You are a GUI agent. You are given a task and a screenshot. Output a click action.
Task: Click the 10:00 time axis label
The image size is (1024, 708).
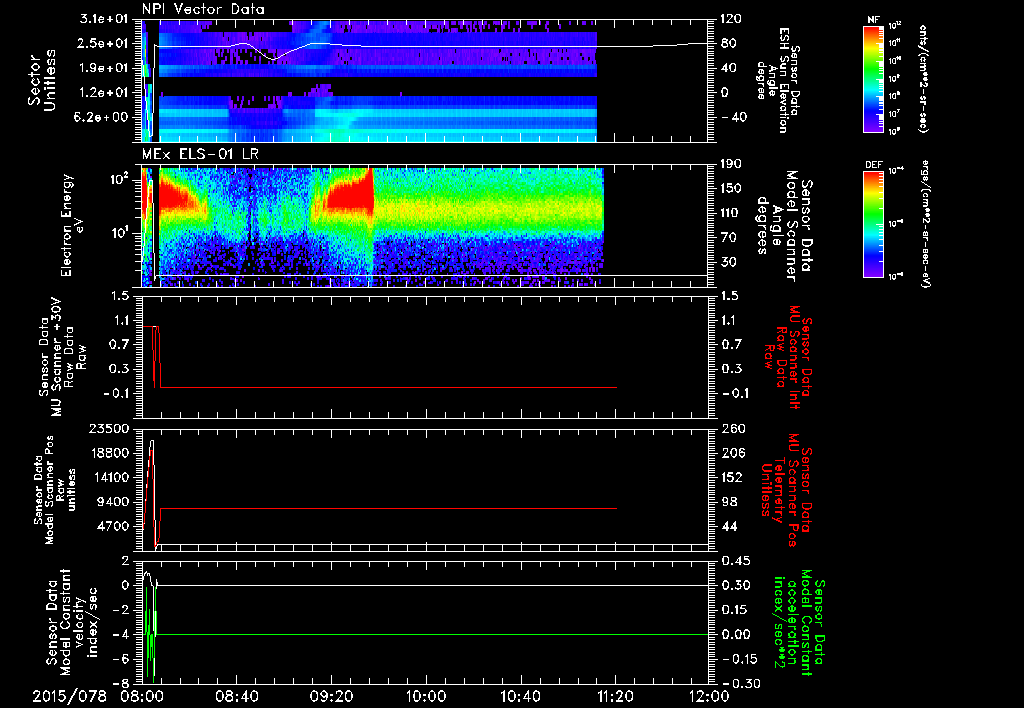(x=425, y=696)
